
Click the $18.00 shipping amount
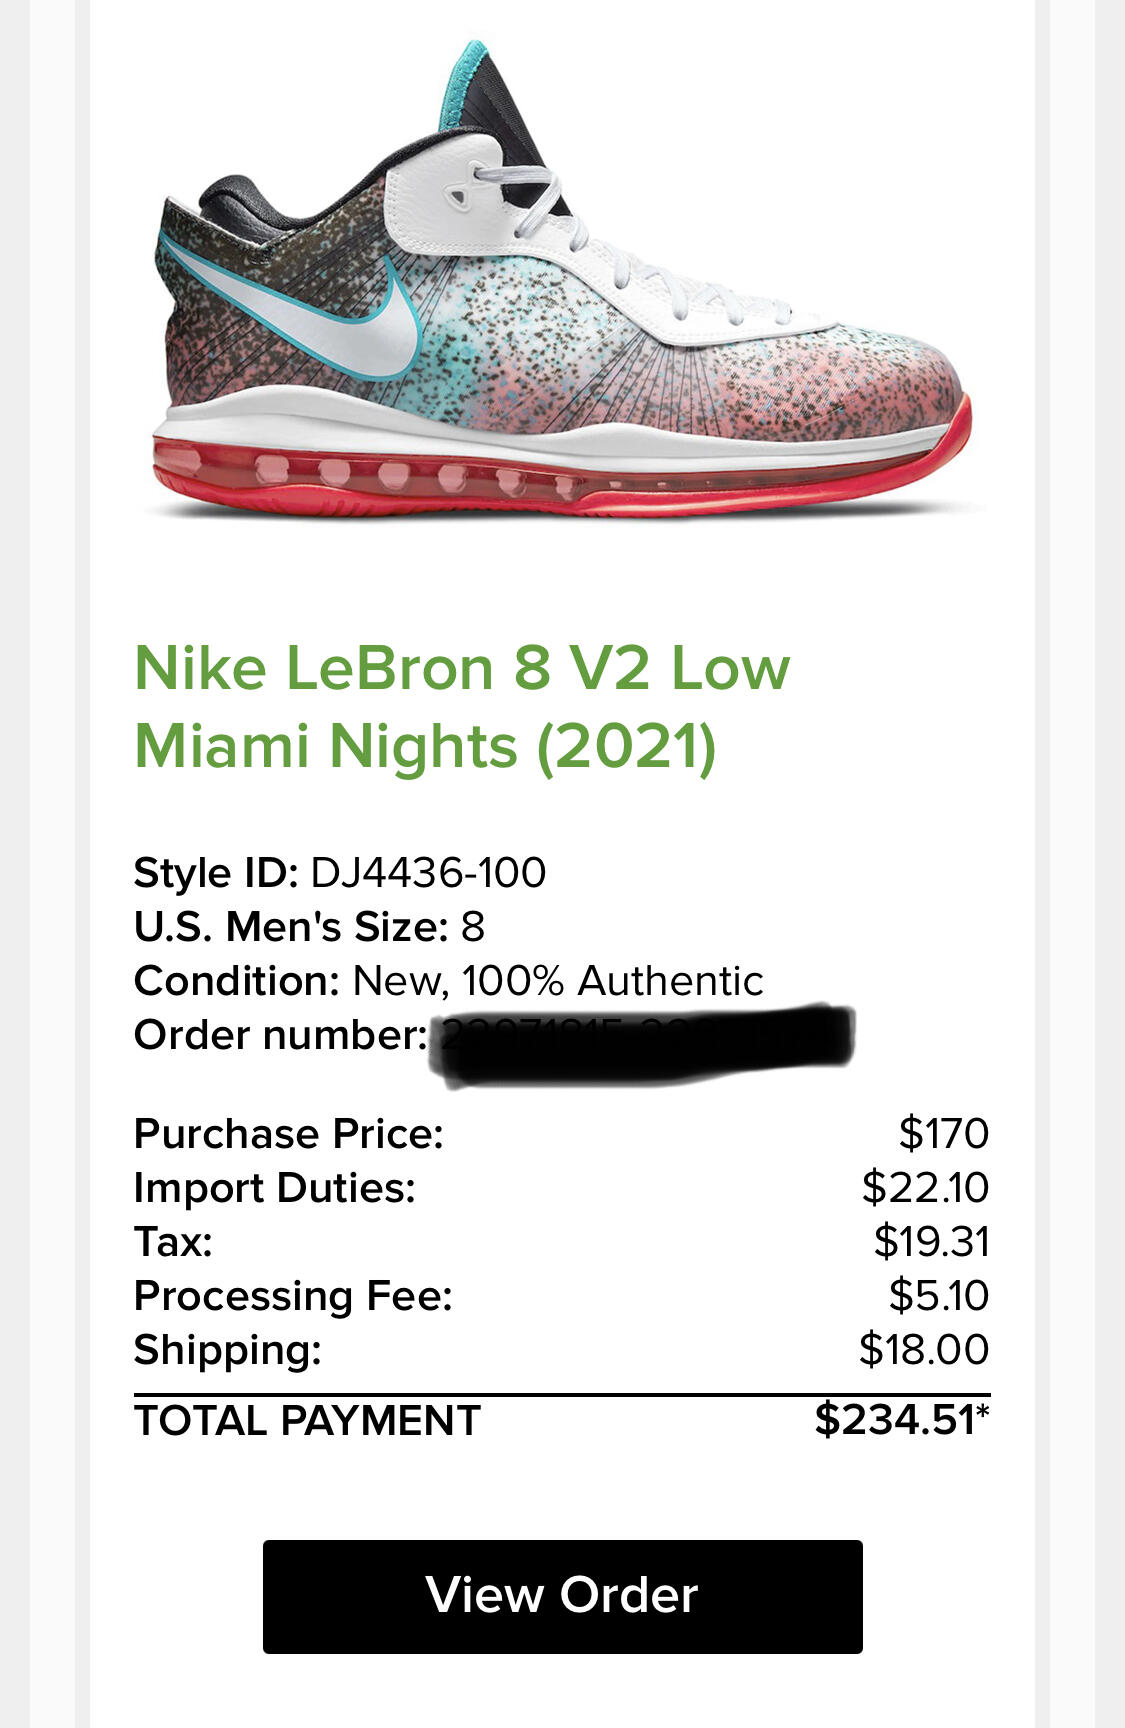click(x=924, y=1350)
